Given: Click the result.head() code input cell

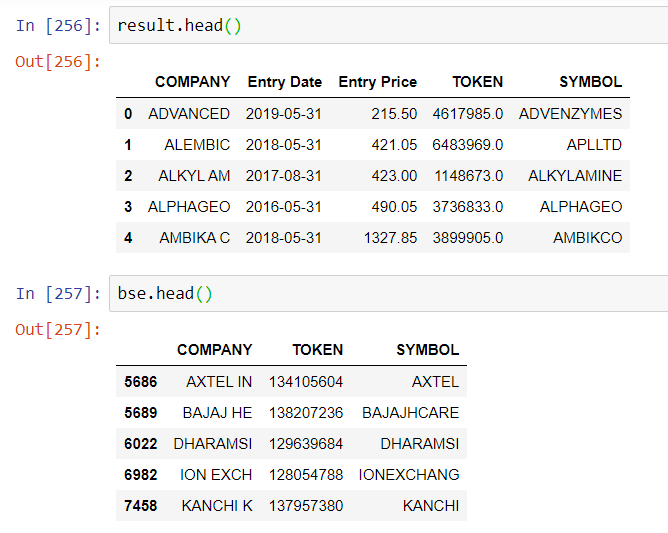Looking at the screenshot, I should 389,25.
